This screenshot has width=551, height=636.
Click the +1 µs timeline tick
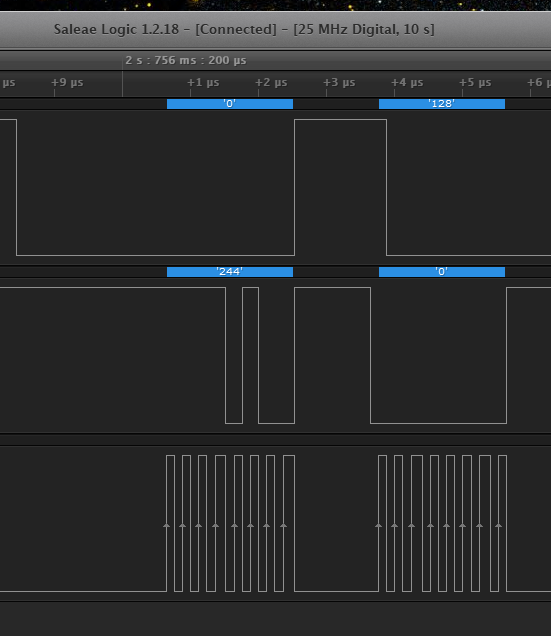203,83
